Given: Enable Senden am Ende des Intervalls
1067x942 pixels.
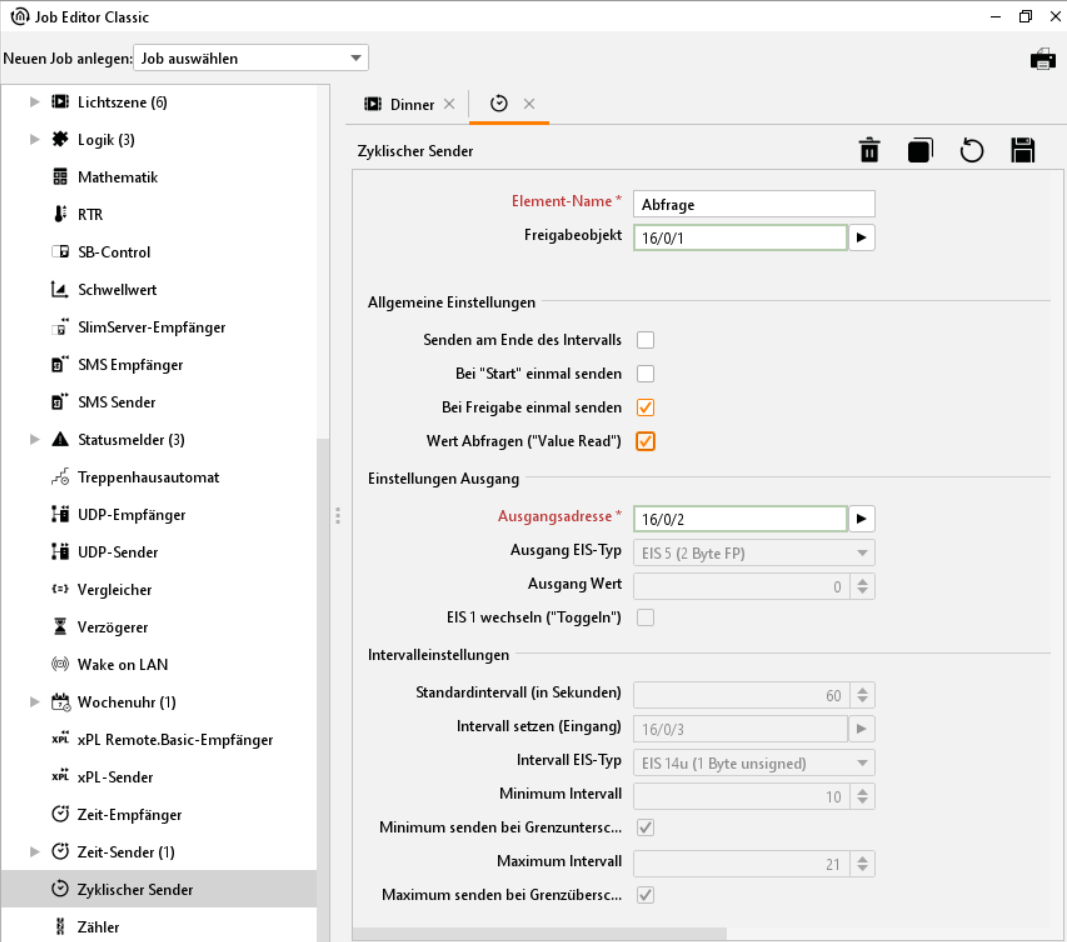Looking at the screenshot, I should pyautogui.click(x=646, y=340).
